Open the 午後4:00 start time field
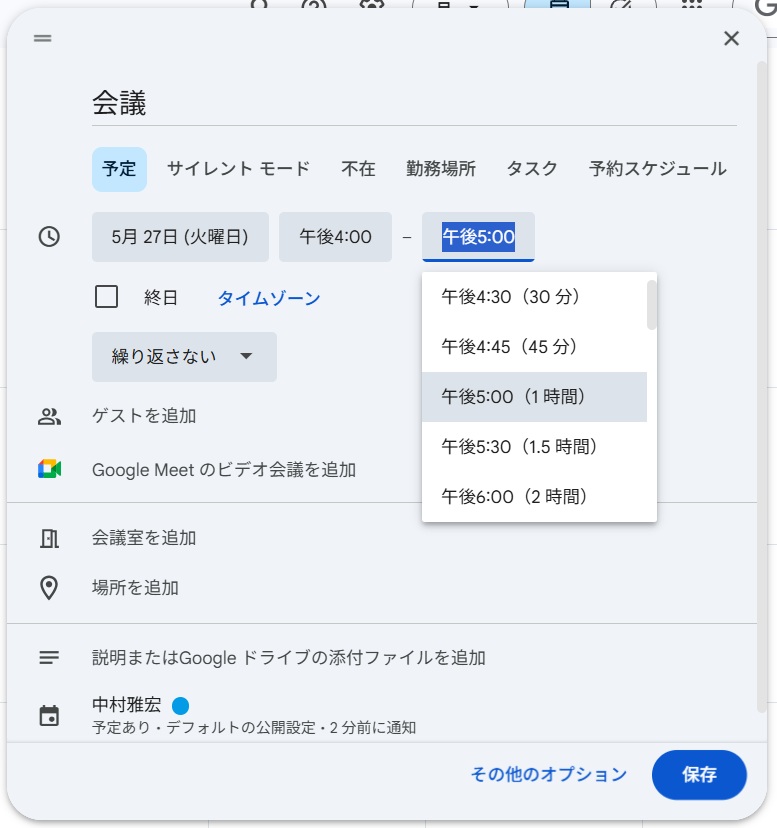Image resolution: width=777 pixels, height=828 pixels. tap(335, 237)
